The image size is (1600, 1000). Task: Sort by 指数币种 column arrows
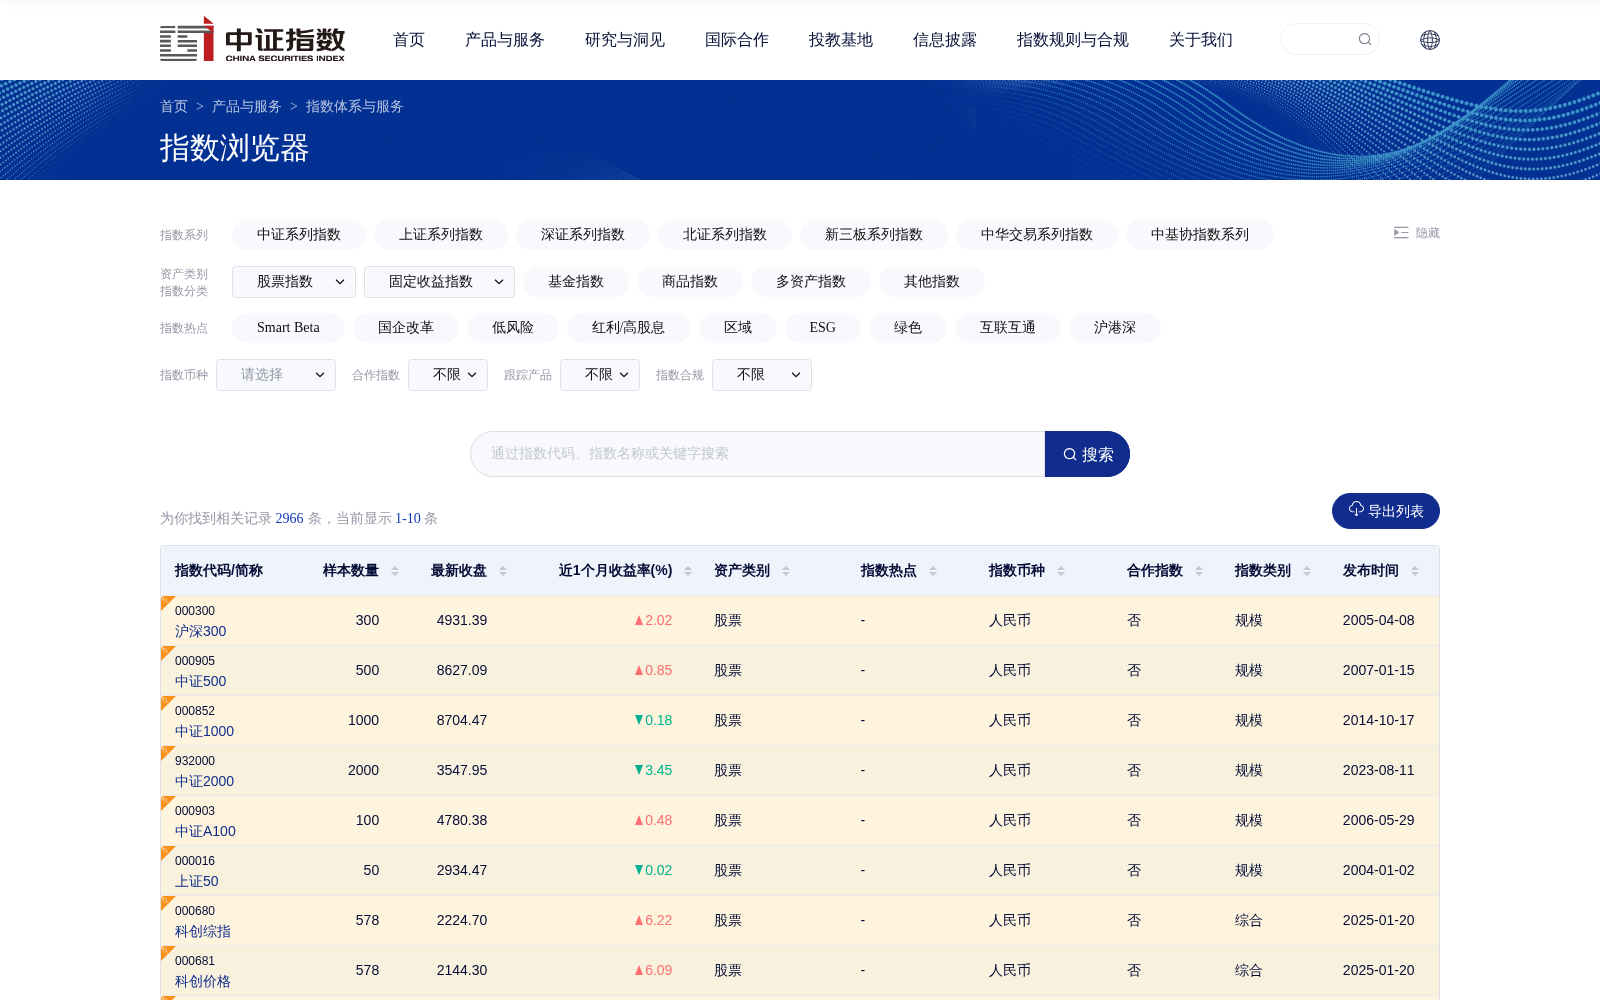coord(1061,571)
